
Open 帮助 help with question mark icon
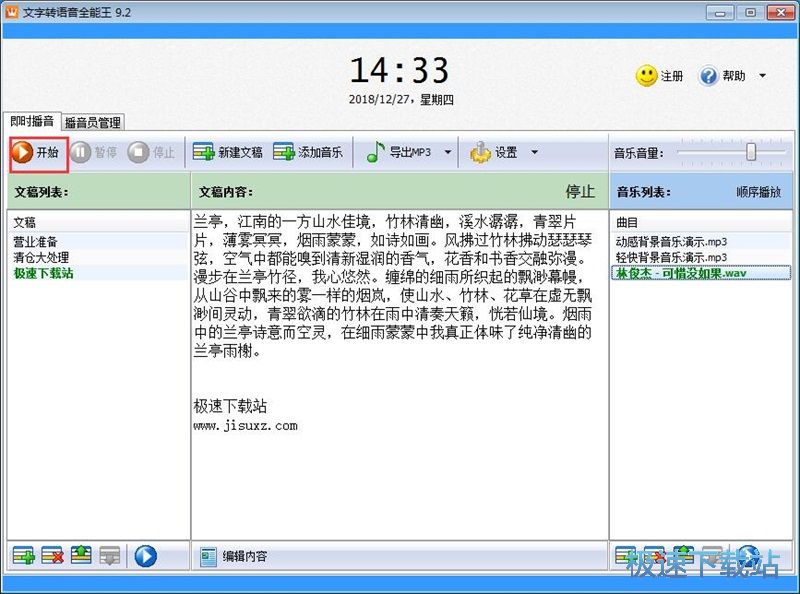pos(722,76)
